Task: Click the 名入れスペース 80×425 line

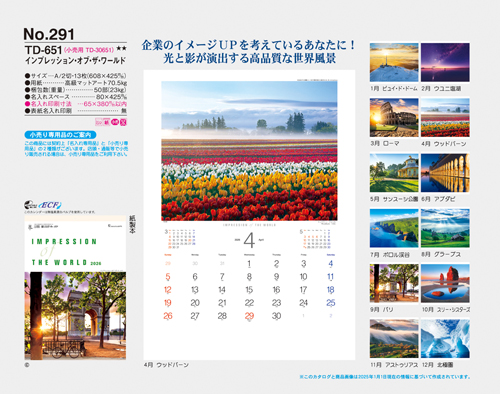Action: [76, 97]
